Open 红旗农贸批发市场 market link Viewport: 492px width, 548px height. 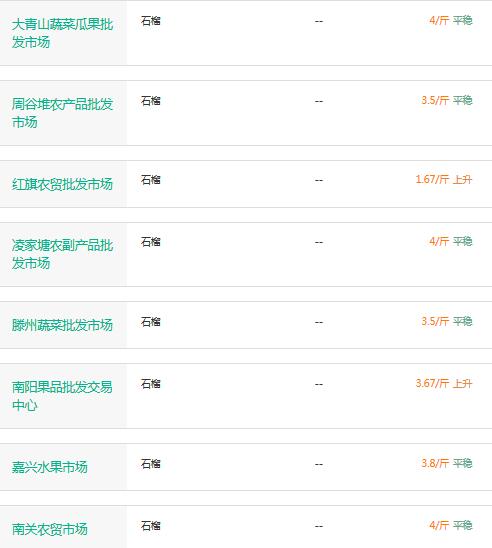point(62,184)
